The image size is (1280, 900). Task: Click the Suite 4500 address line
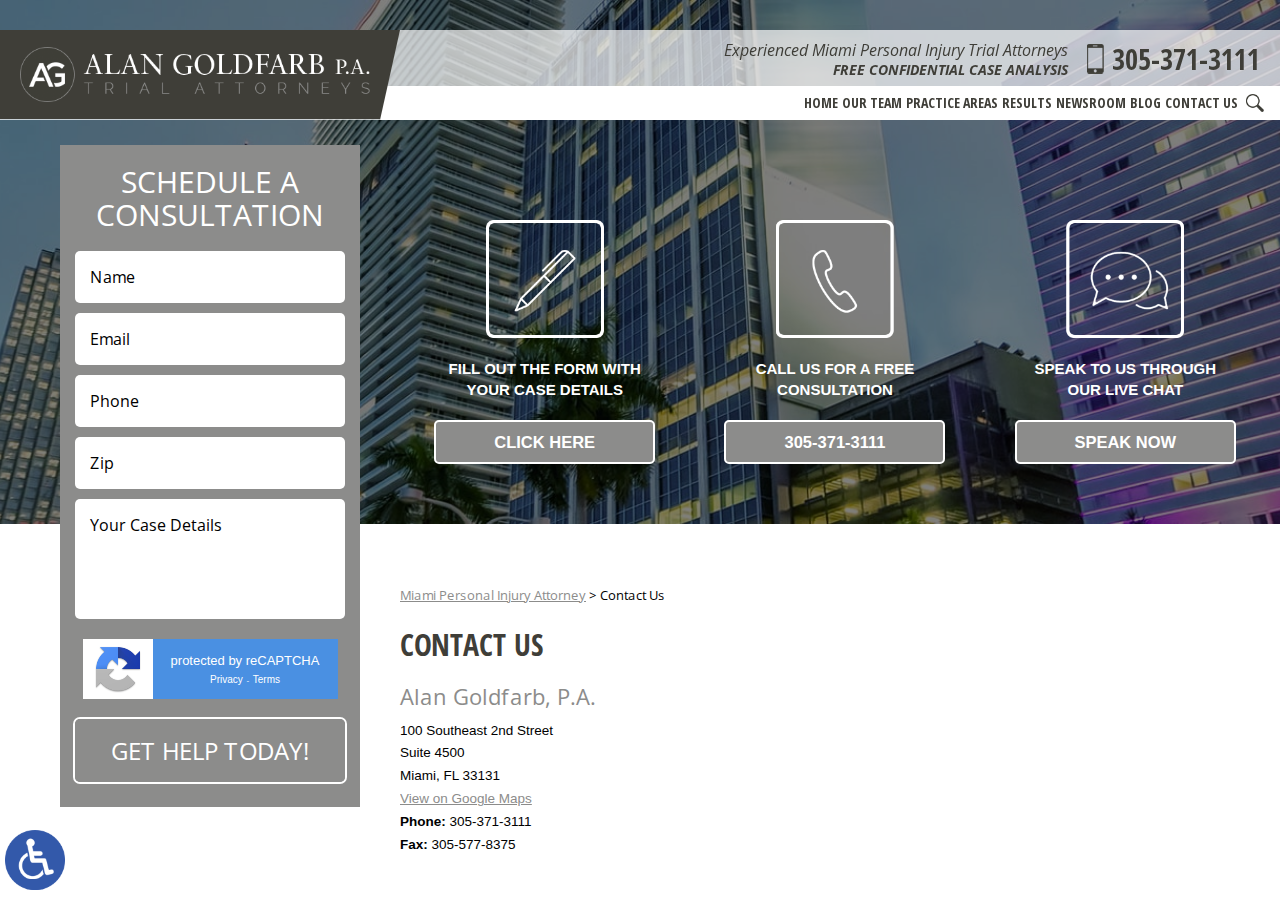coord(432,752)
